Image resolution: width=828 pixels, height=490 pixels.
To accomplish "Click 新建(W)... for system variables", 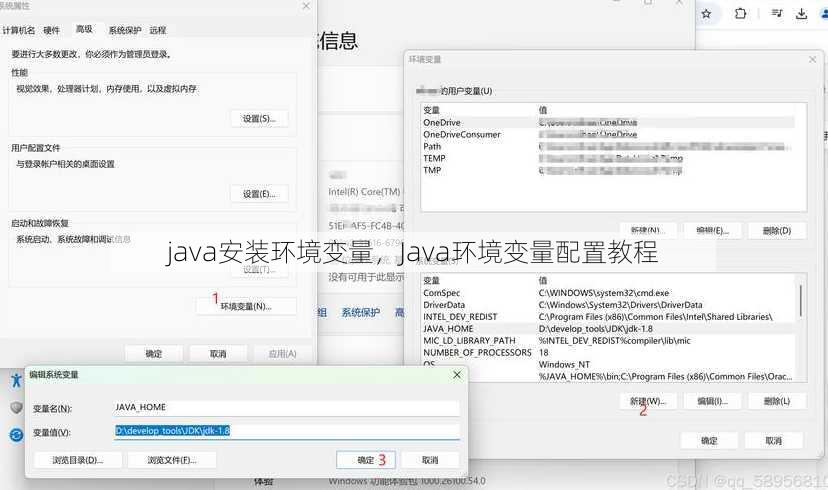I will tap(648, 401).
